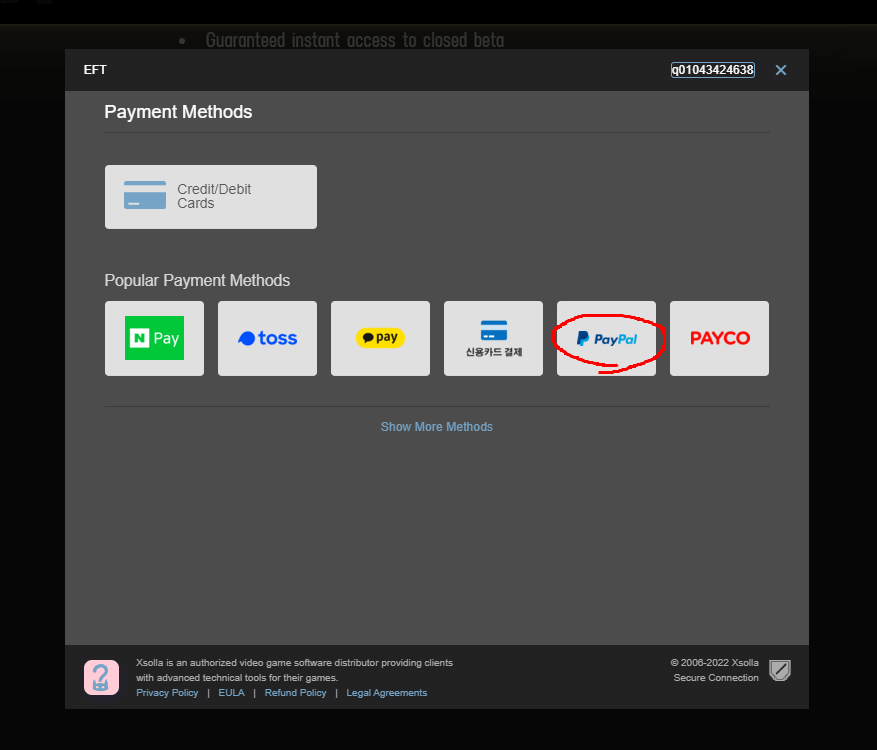Open the Legal Agreements link
877x750 pixels.
click(x=386, y=692)
